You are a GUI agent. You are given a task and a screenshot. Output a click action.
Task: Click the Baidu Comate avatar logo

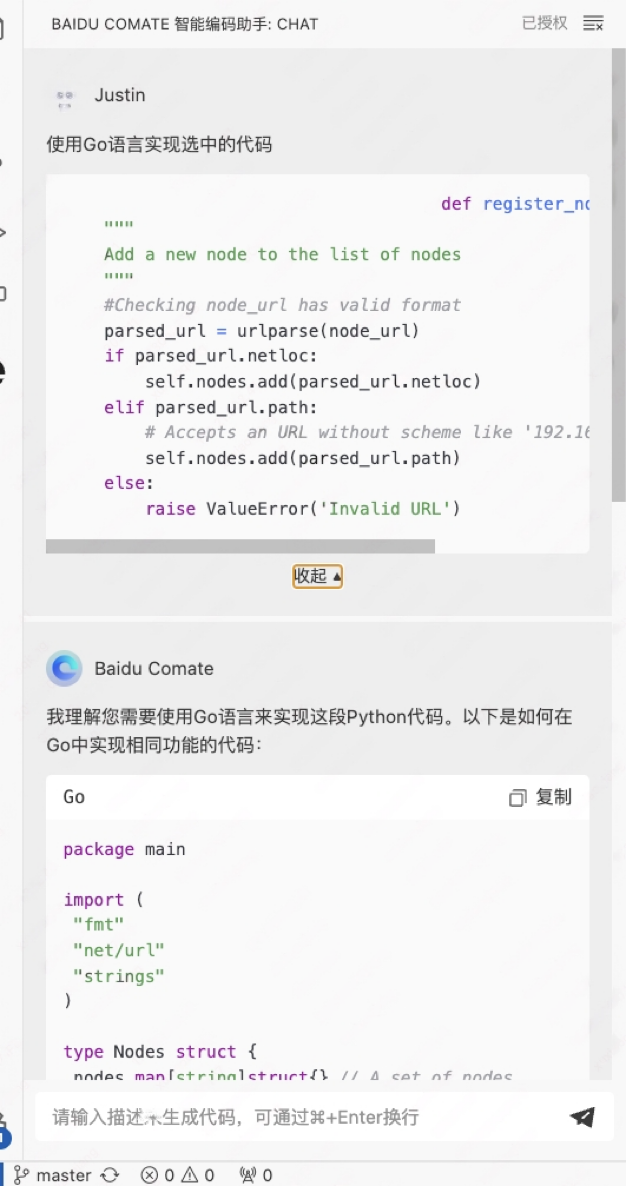64,668
